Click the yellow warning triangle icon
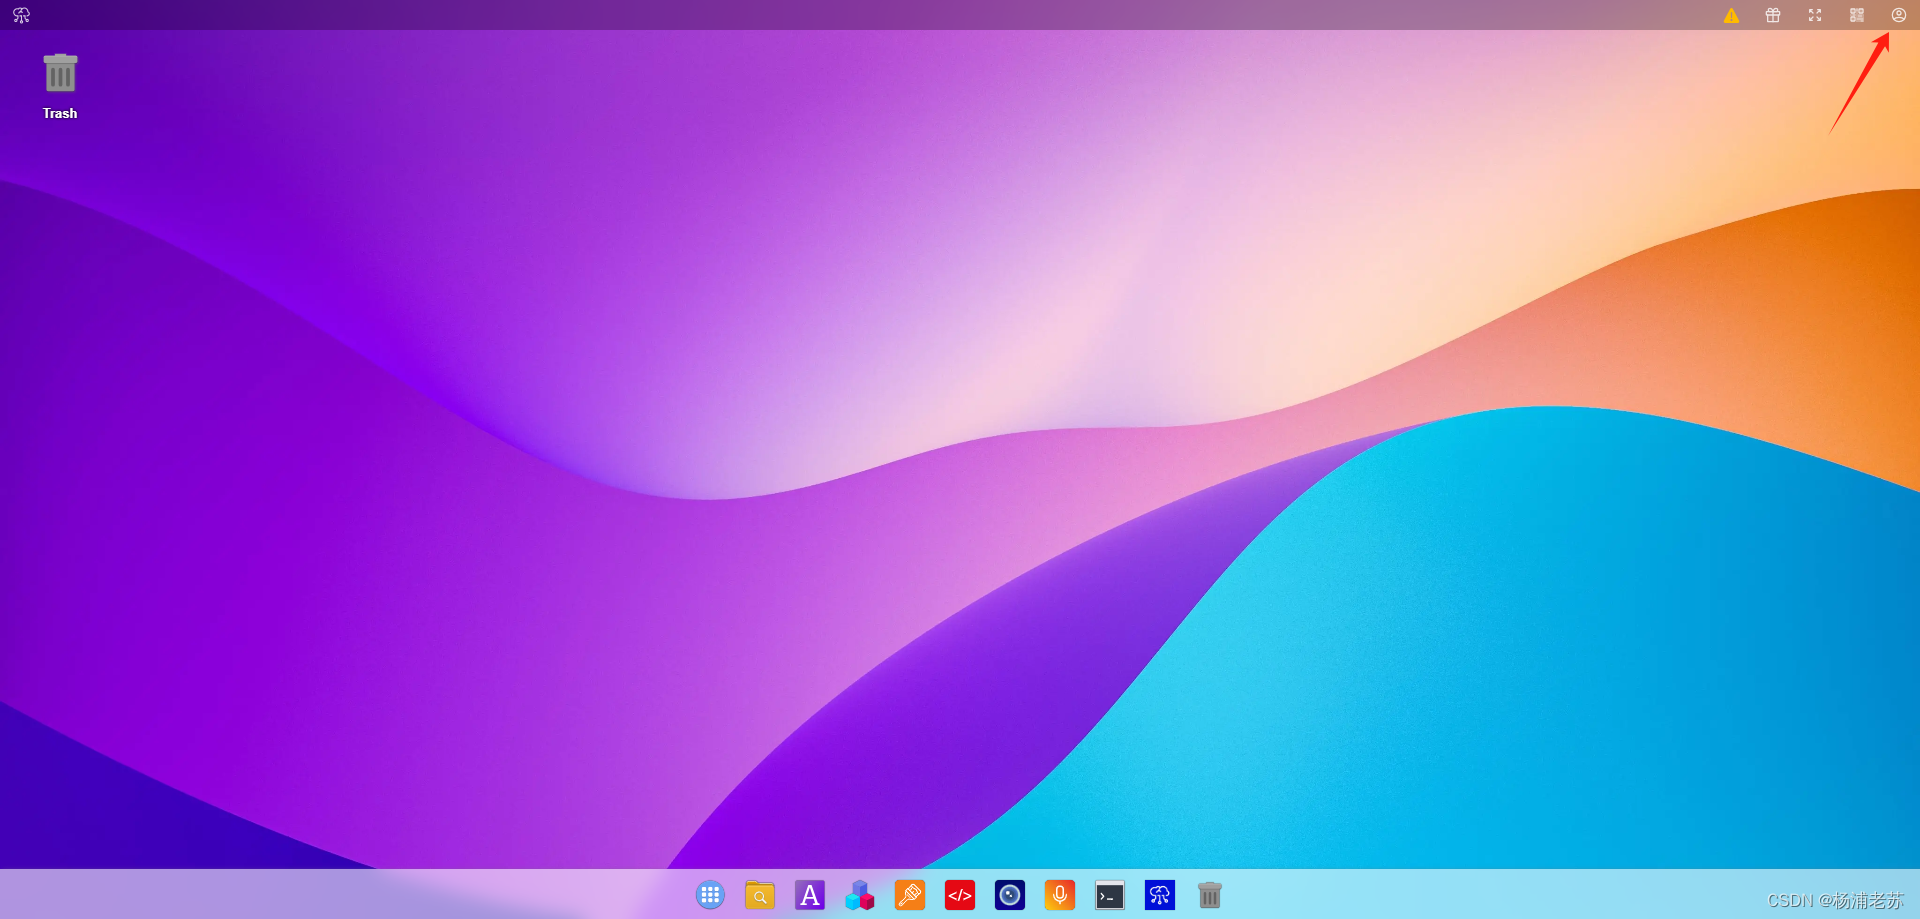 (x=1731, y=15)
